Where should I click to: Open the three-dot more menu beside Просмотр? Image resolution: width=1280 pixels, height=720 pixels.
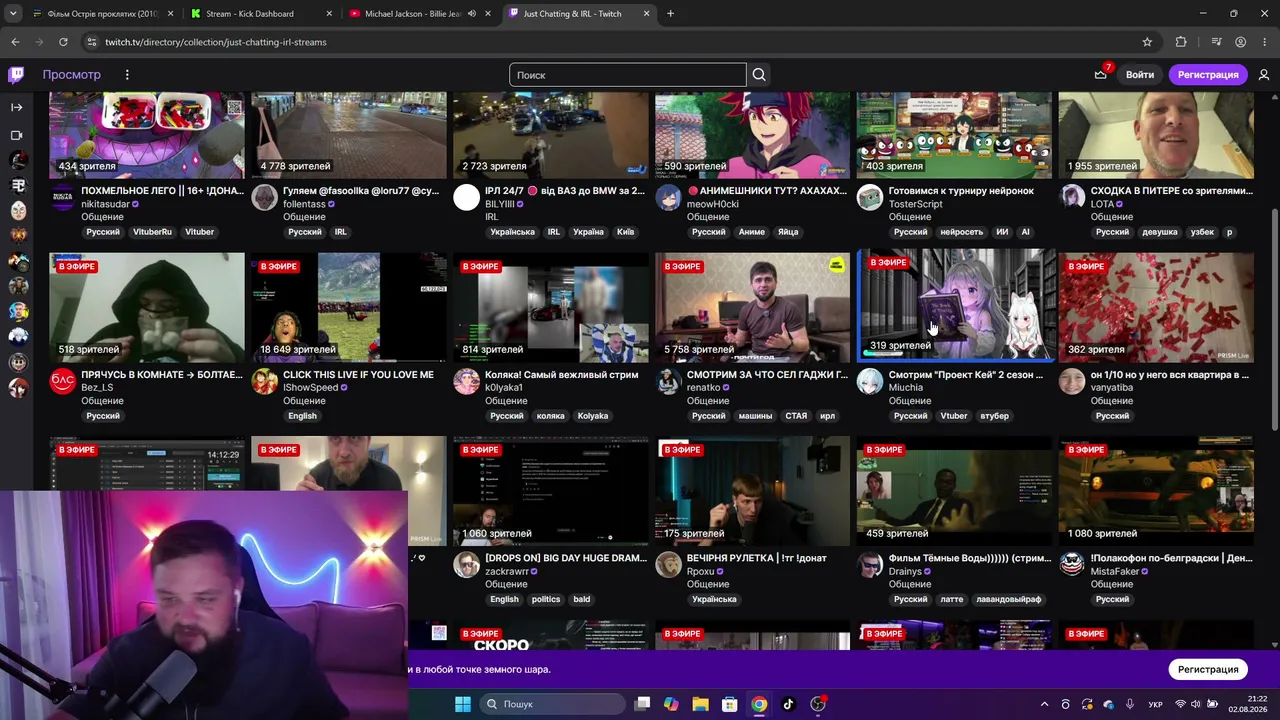(127, 75)
